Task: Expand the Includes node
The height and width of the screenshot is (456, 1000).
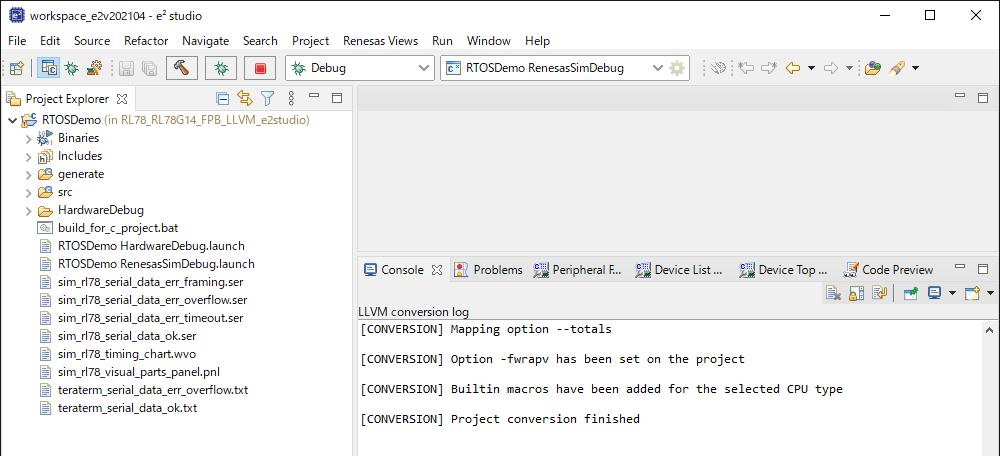Action: 29,156
